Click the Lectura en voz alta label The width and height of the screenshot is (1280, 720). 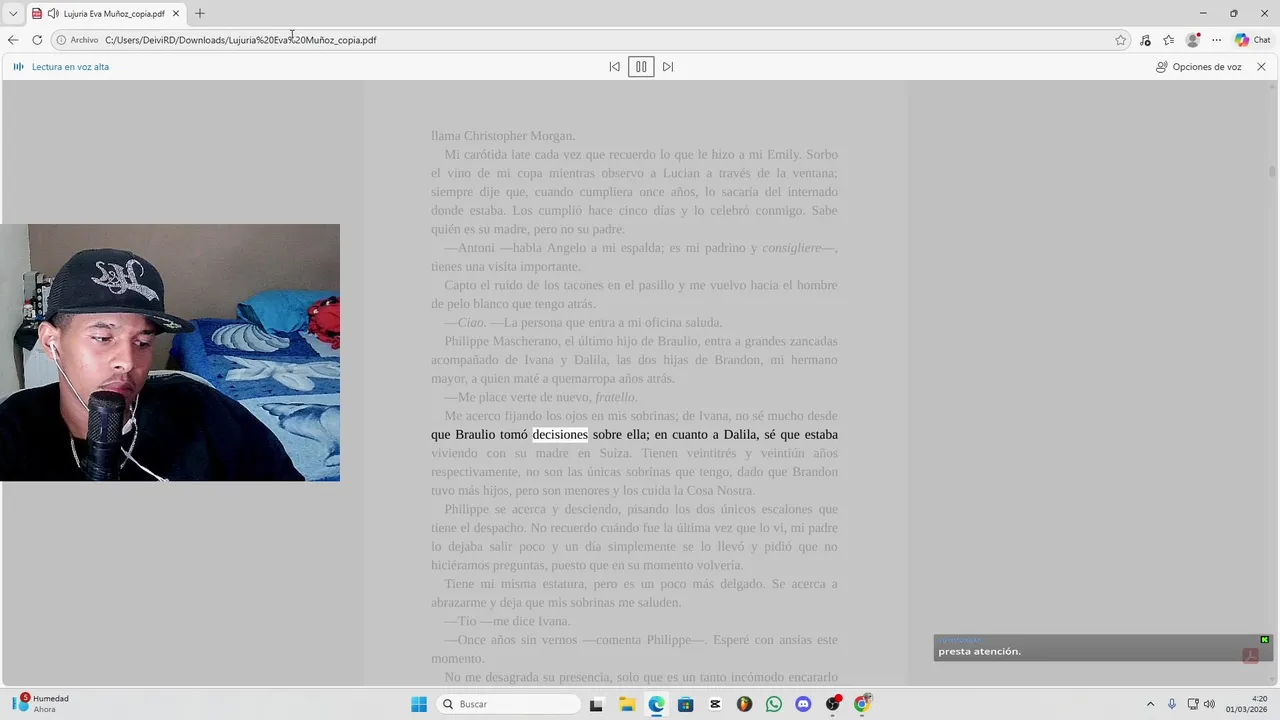click(x=70, y=67)
